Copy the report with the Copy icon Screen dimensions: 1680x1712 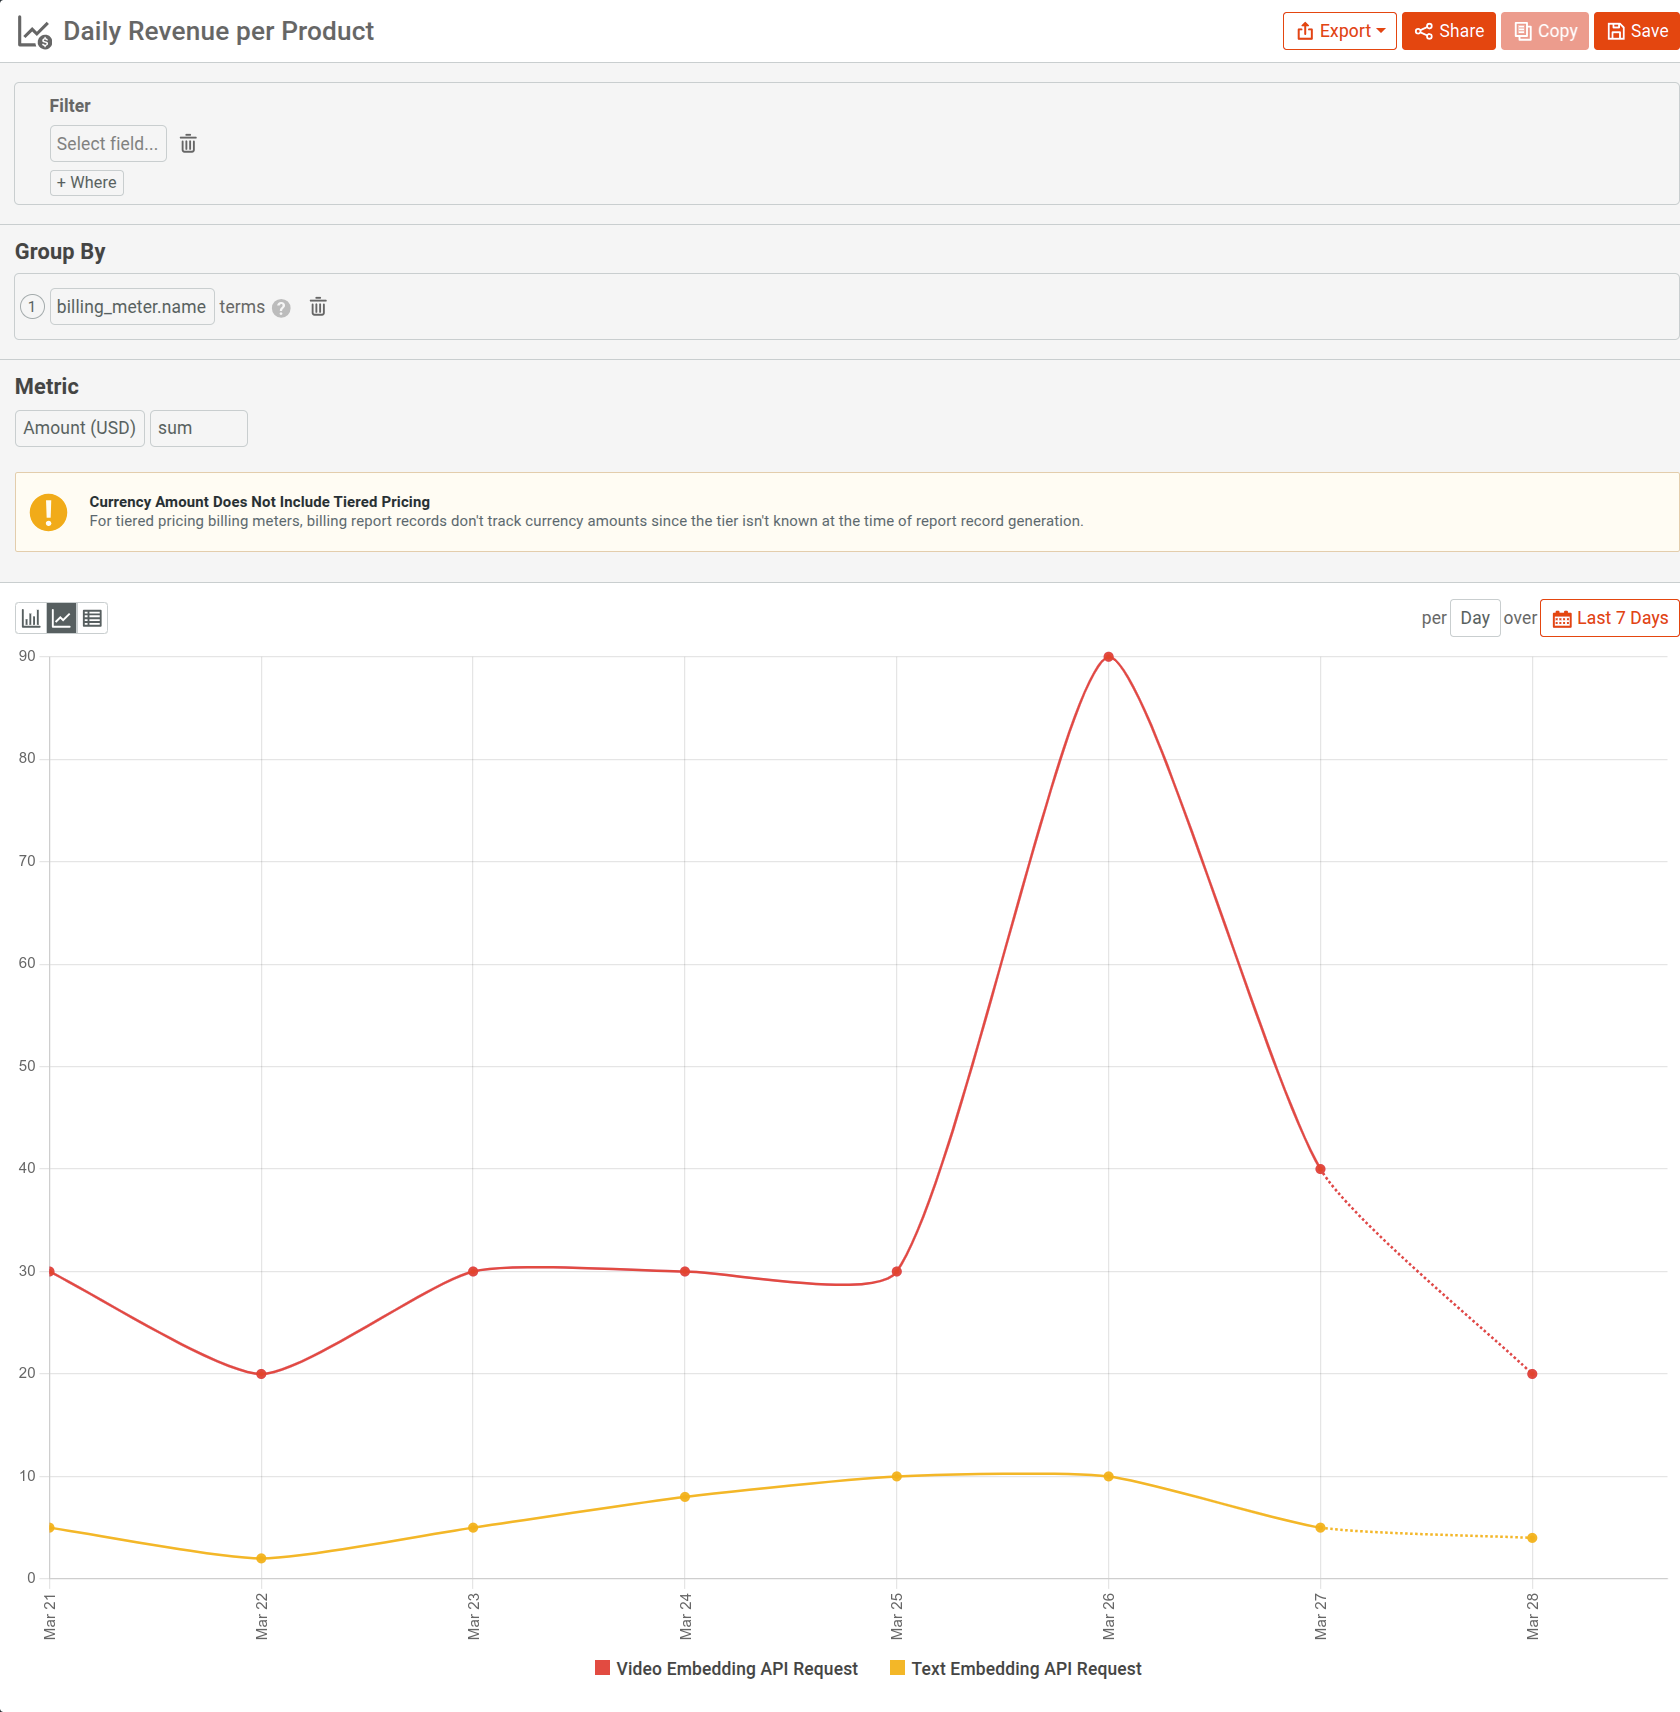pyautogui.click(x=1524, y=30)
